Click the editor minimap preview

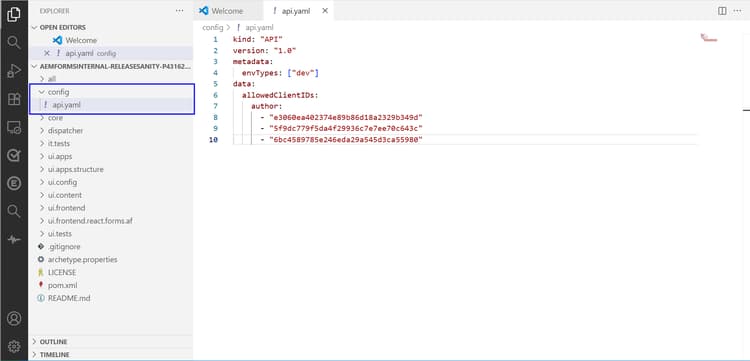(x=709, y=38)
